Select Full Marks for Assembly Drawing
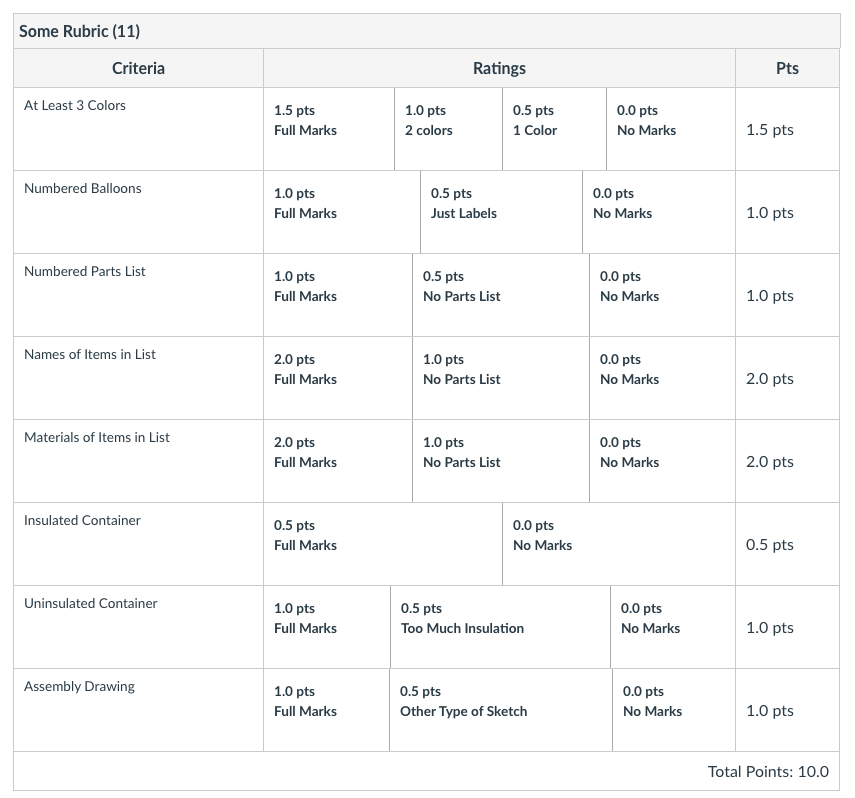The width and height of the screenshot is (855, 798). (327, 710)
